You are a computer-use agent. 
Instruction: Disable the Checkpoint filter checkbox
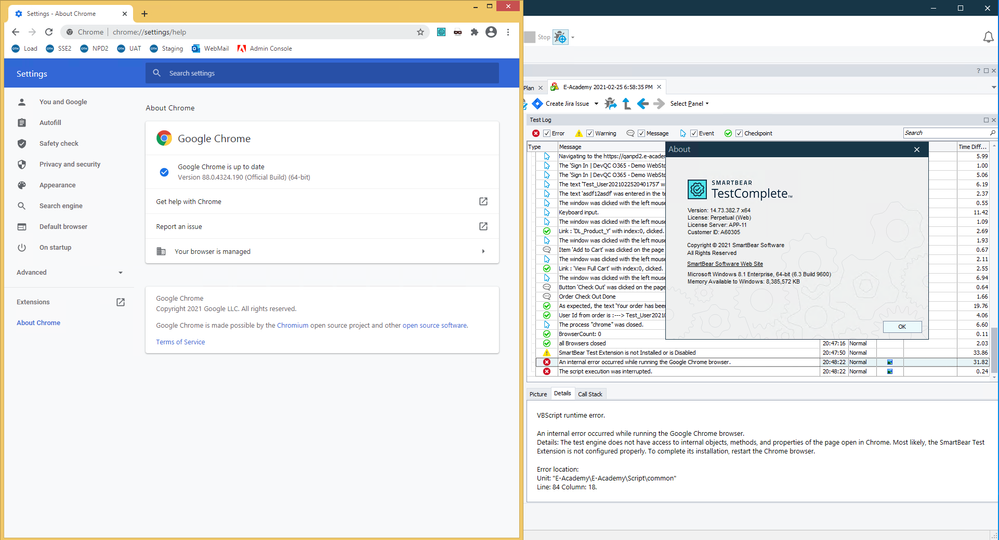pyautogui.click(x=739, y=133)
